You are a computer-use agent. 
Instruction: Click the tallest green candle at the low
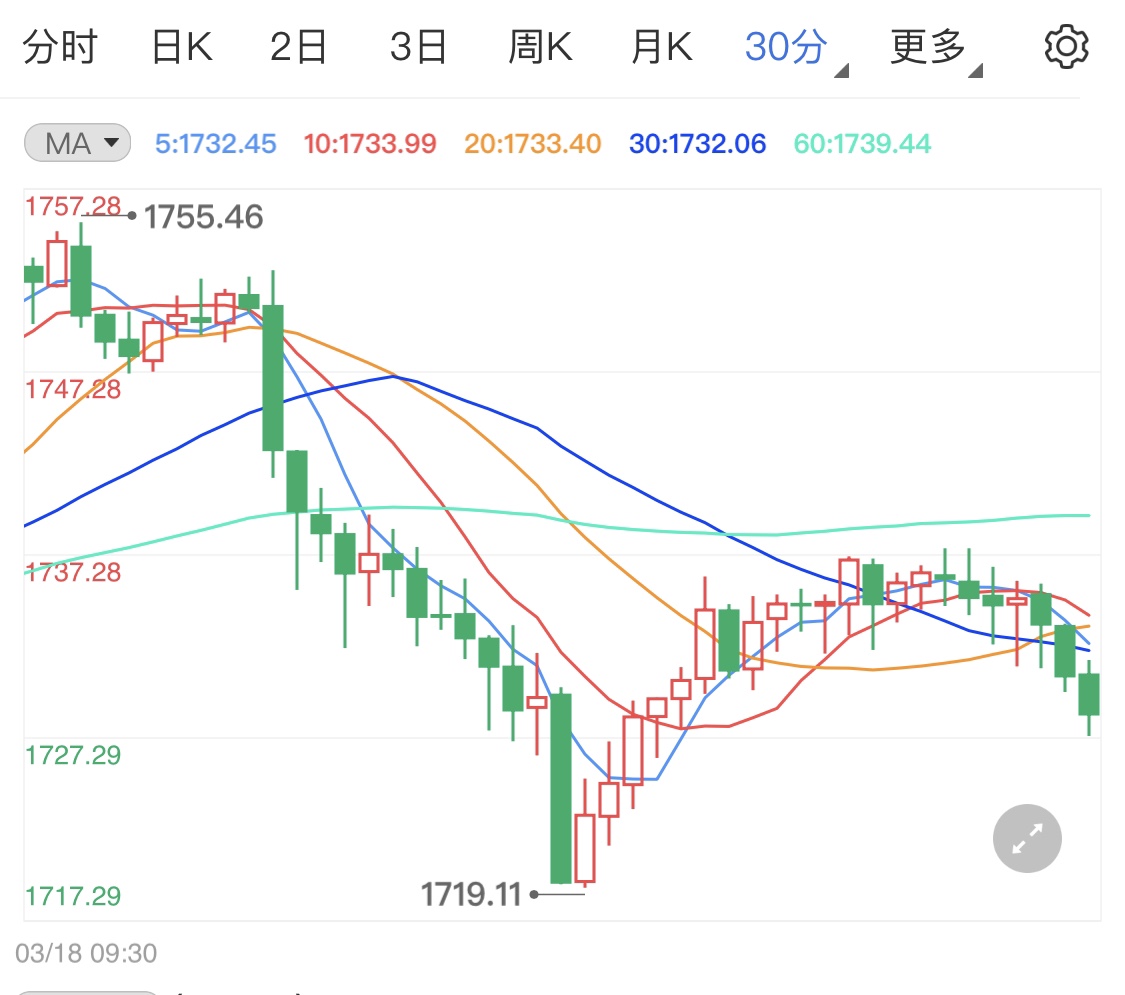tap(561, 788)
